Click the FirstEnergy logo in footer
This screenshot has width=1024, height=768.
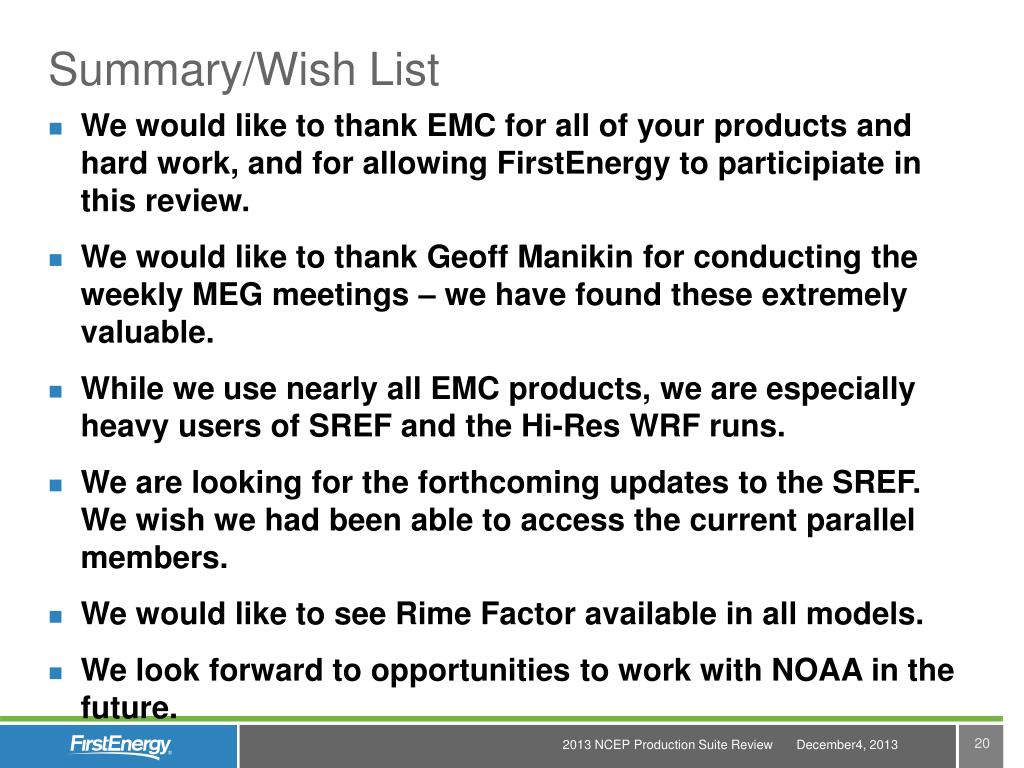click(120, 744)
